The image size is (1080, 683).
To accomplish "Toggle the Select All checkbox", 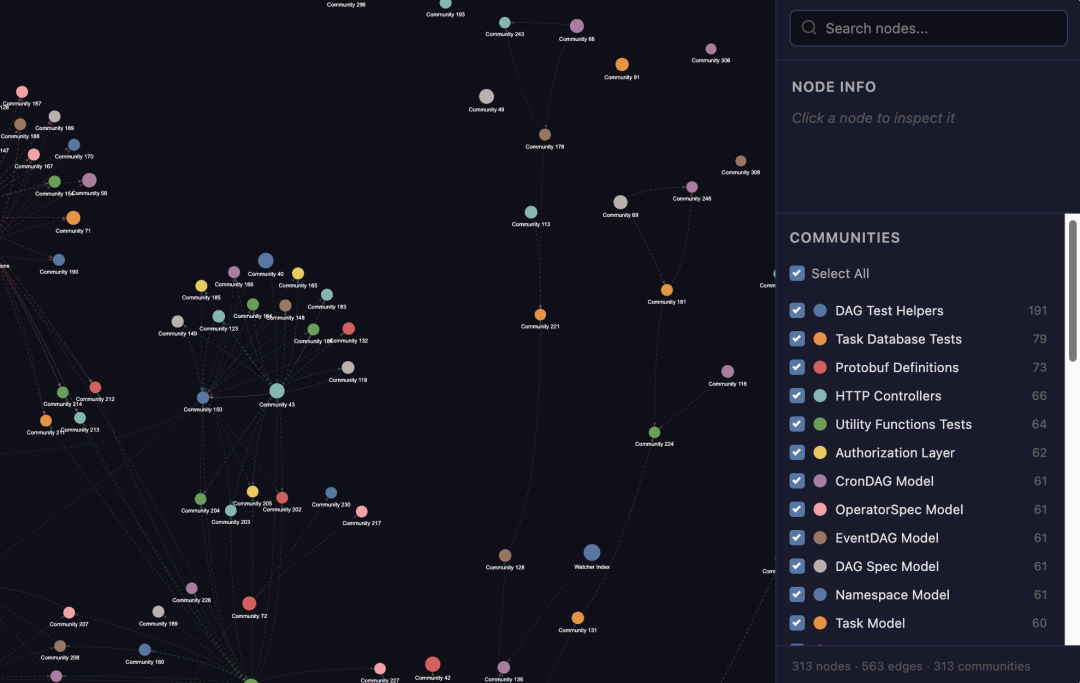I will click(797, 273).
